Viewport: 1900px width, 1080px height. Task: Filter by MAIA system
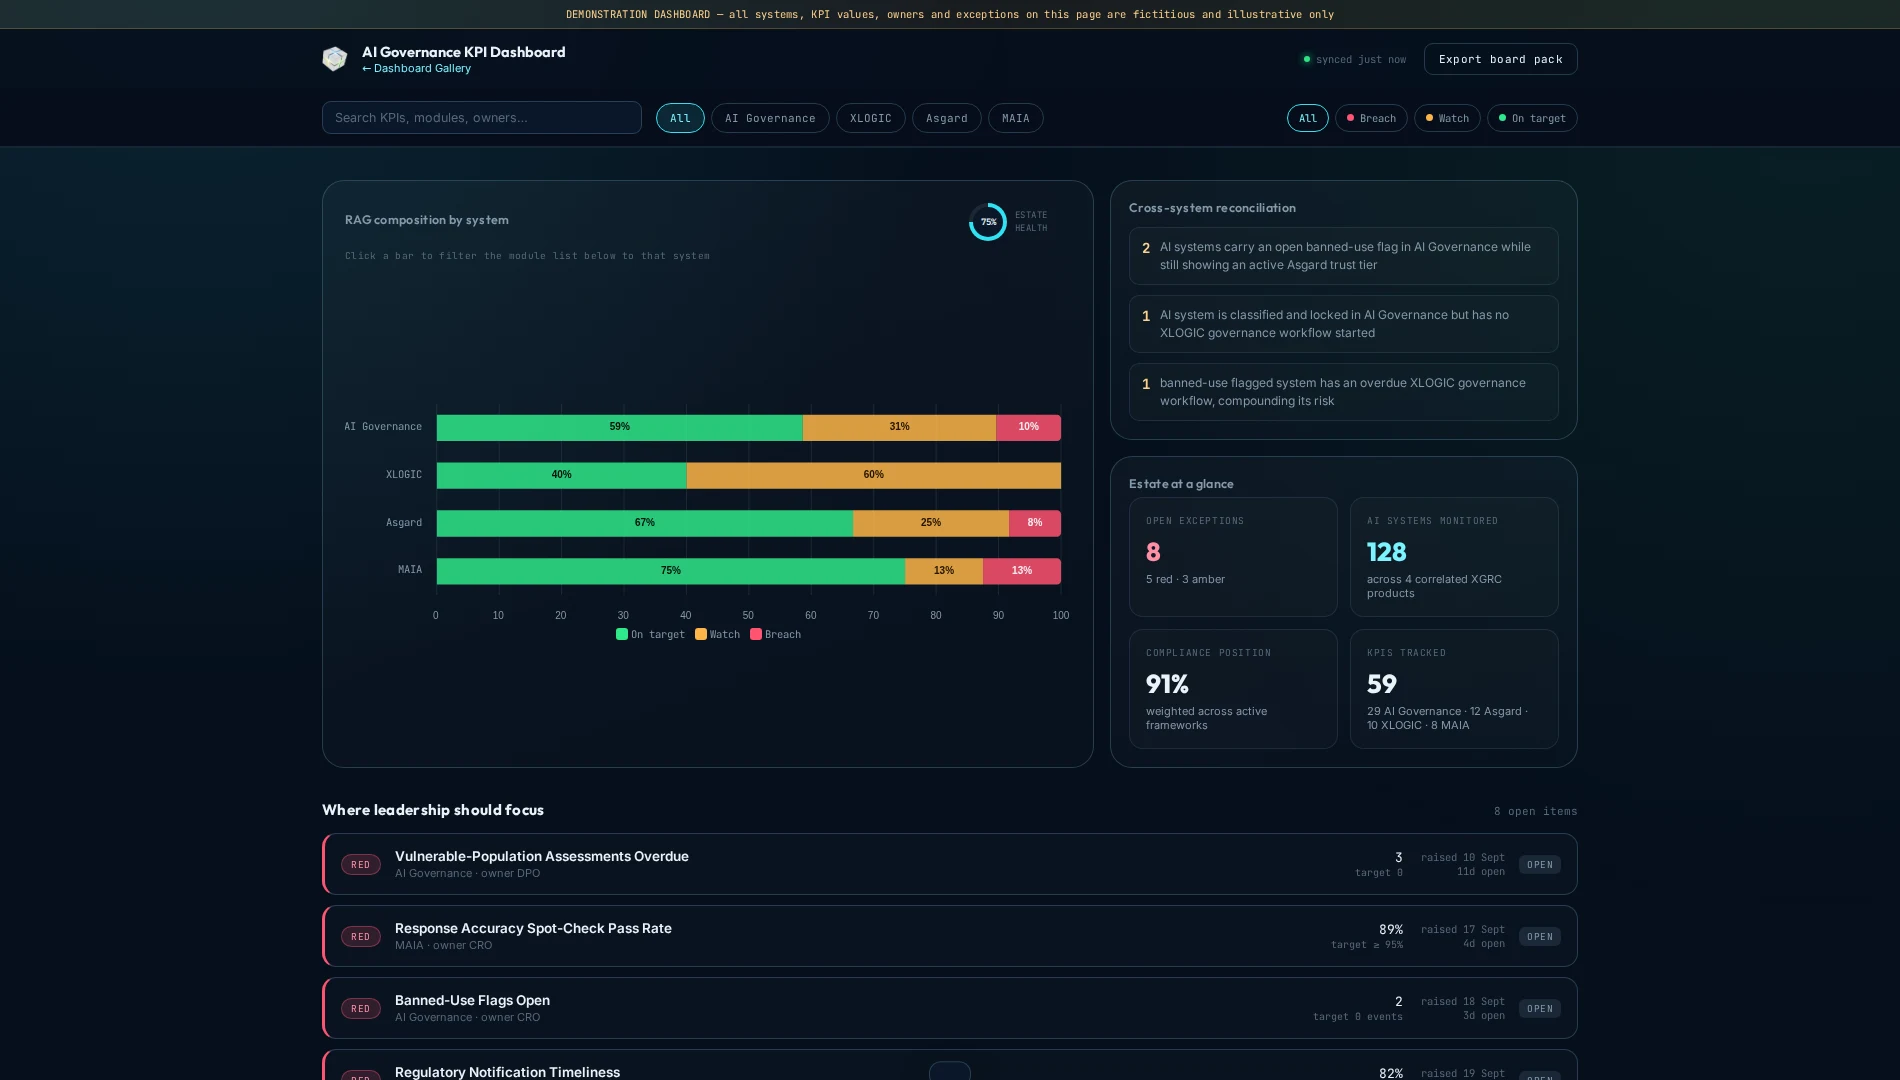click(1015, 118)
